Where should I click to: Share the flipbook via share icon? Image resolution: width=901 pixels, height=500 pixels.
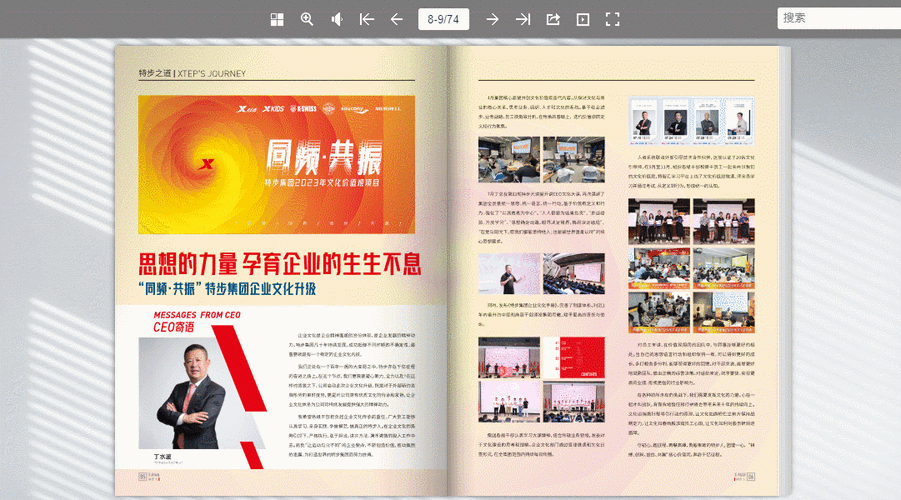553,20
